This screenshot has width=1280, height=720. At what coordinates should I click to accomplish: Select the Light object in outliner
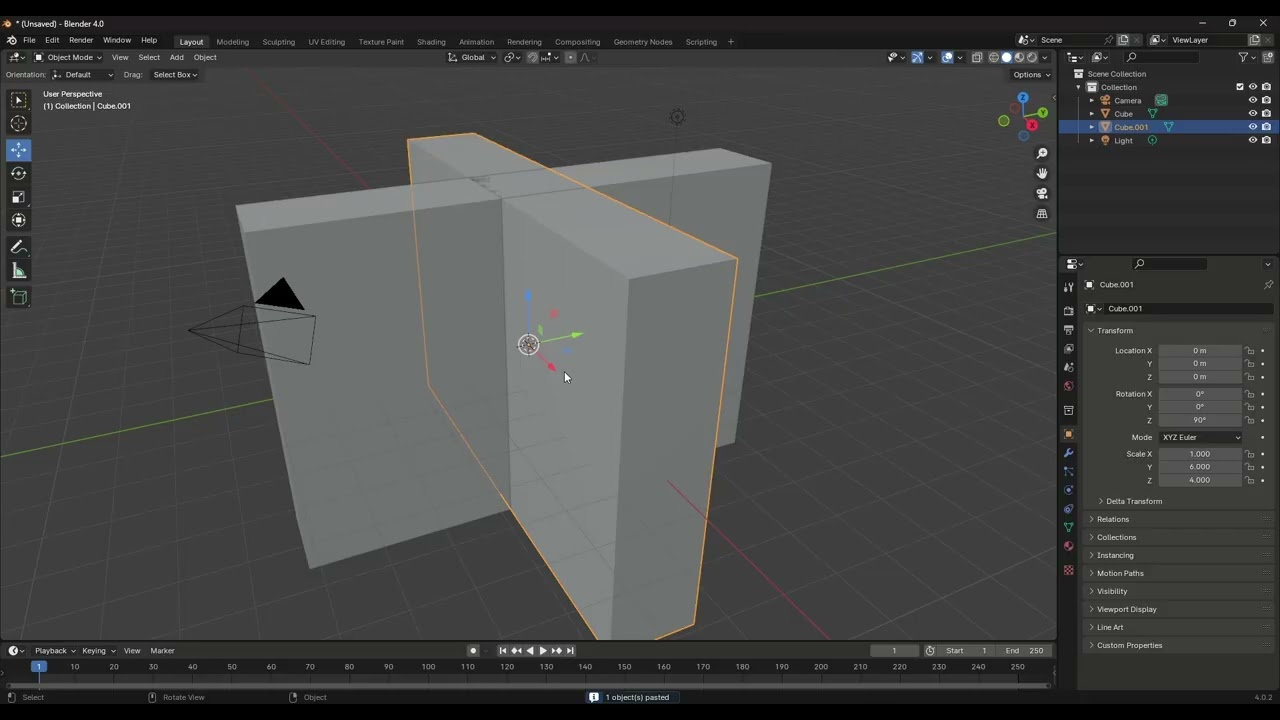pos(1123,141)
